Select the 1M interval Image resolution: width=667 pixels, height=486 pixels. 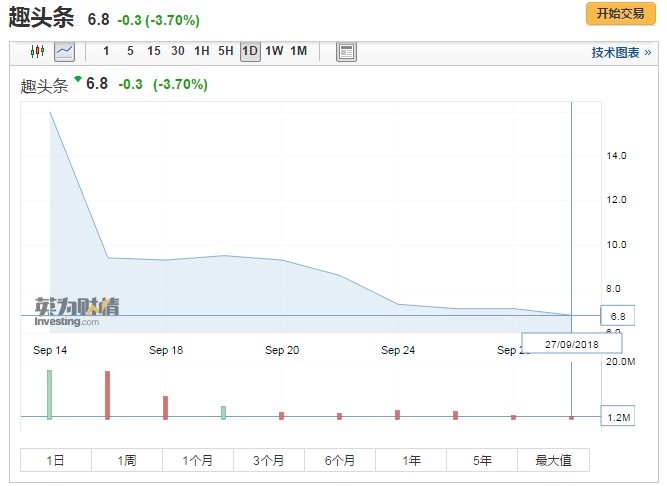299,51
